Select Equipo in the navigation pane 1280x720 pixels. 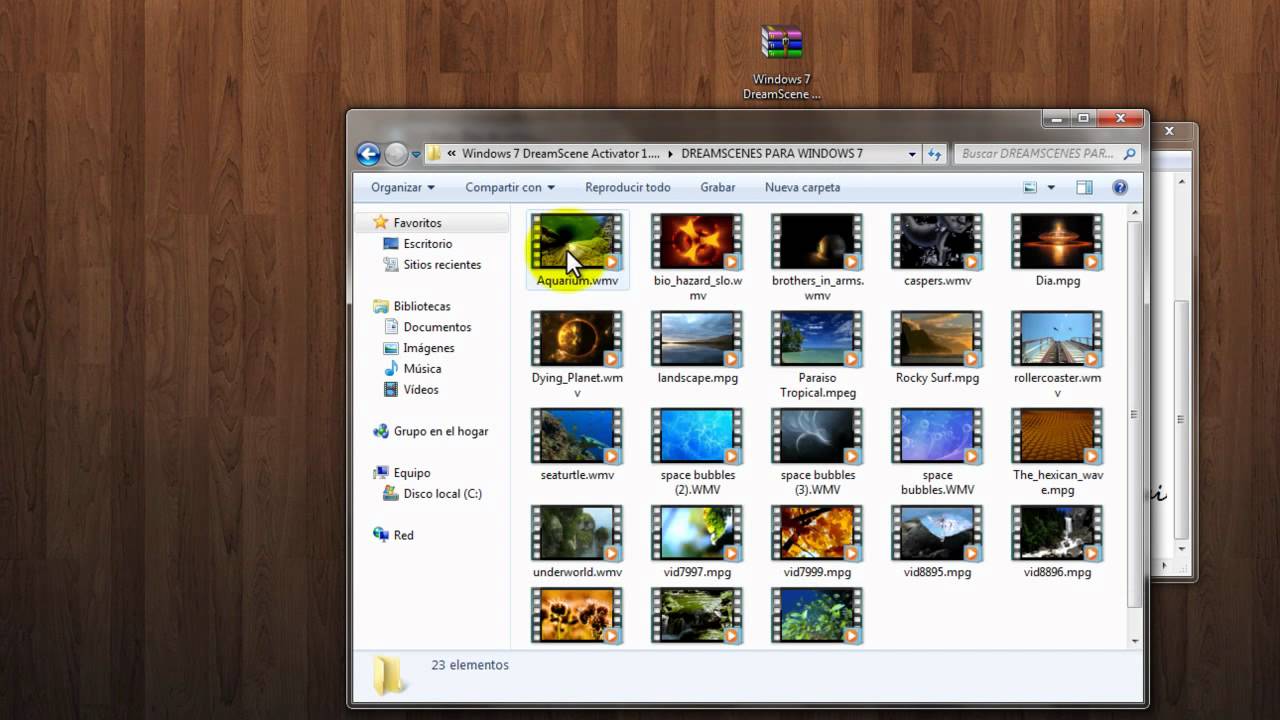pos(411,473)
